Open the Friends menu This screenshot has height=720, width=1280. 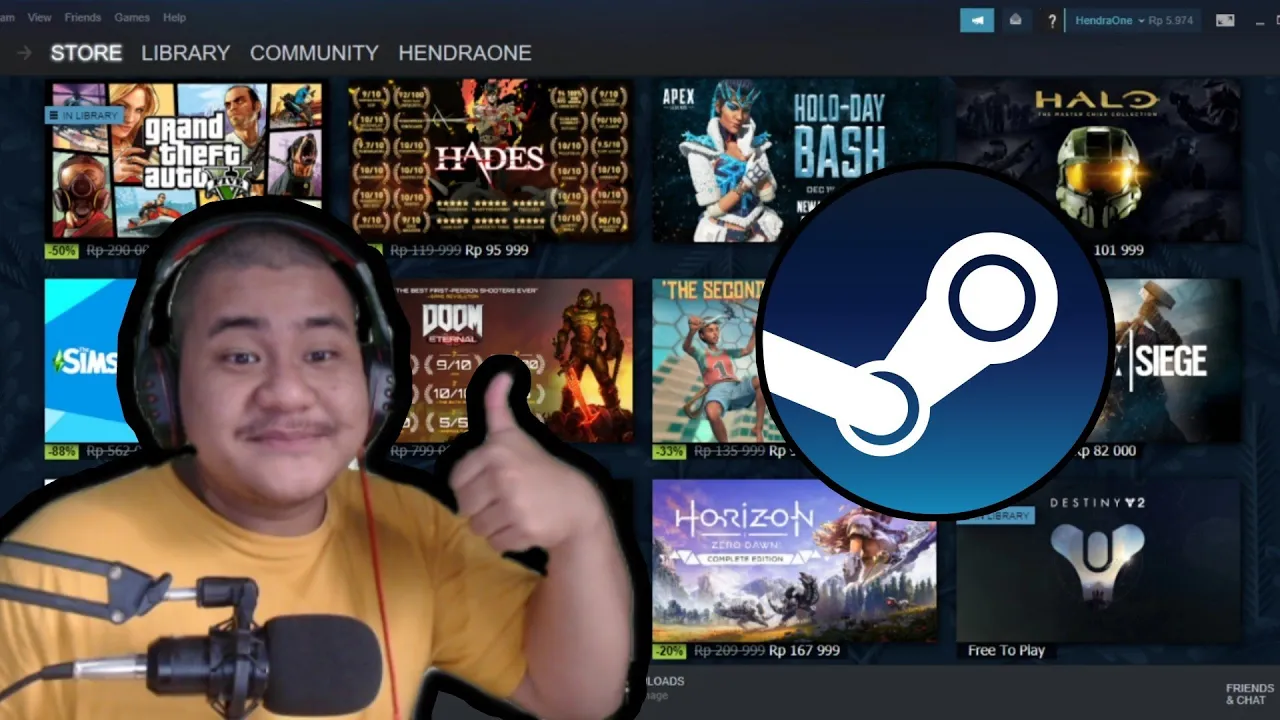click(x=82, y=18)
